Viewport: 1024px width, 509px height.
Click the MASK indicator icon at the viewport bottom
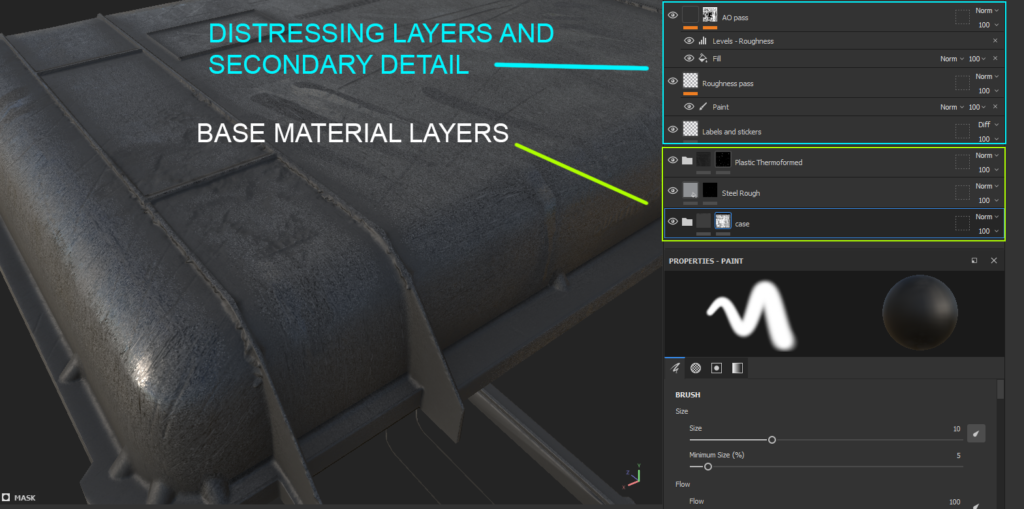click(6, 498)
